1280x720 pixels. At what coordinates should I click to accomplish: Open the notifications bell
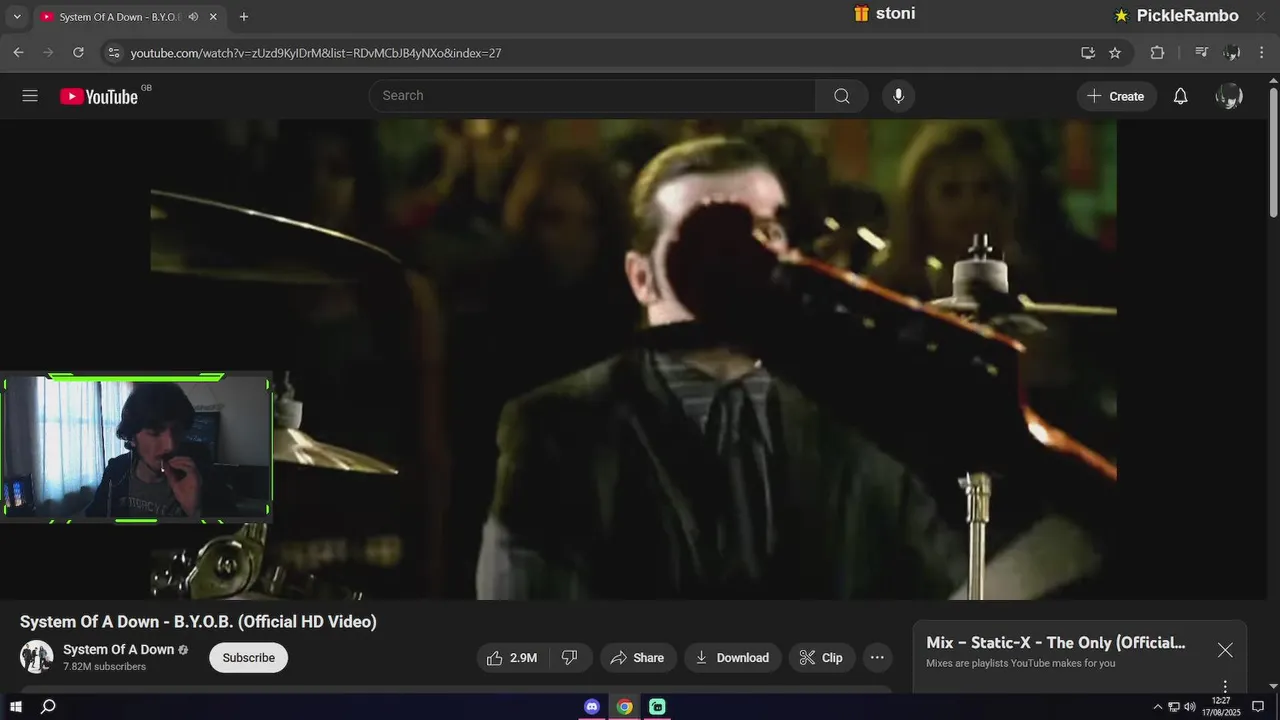tap(1180, 96)
